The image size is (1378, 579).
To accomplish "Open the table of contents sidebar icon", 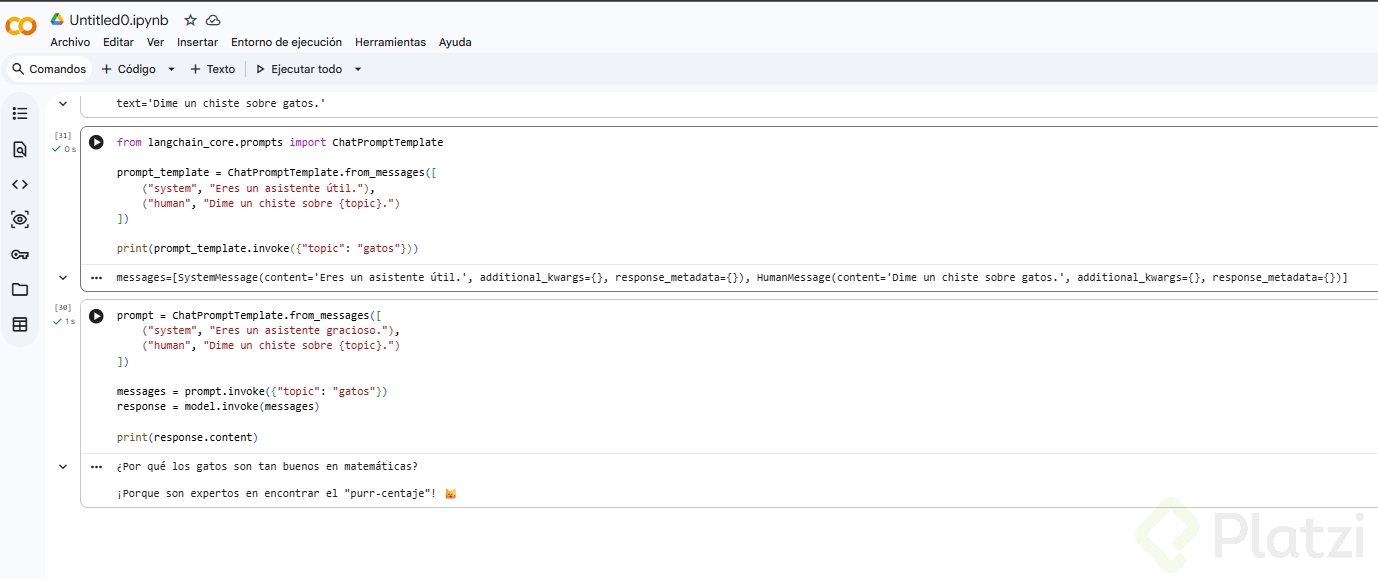I will pyautogui.click(x=20, y=114).
